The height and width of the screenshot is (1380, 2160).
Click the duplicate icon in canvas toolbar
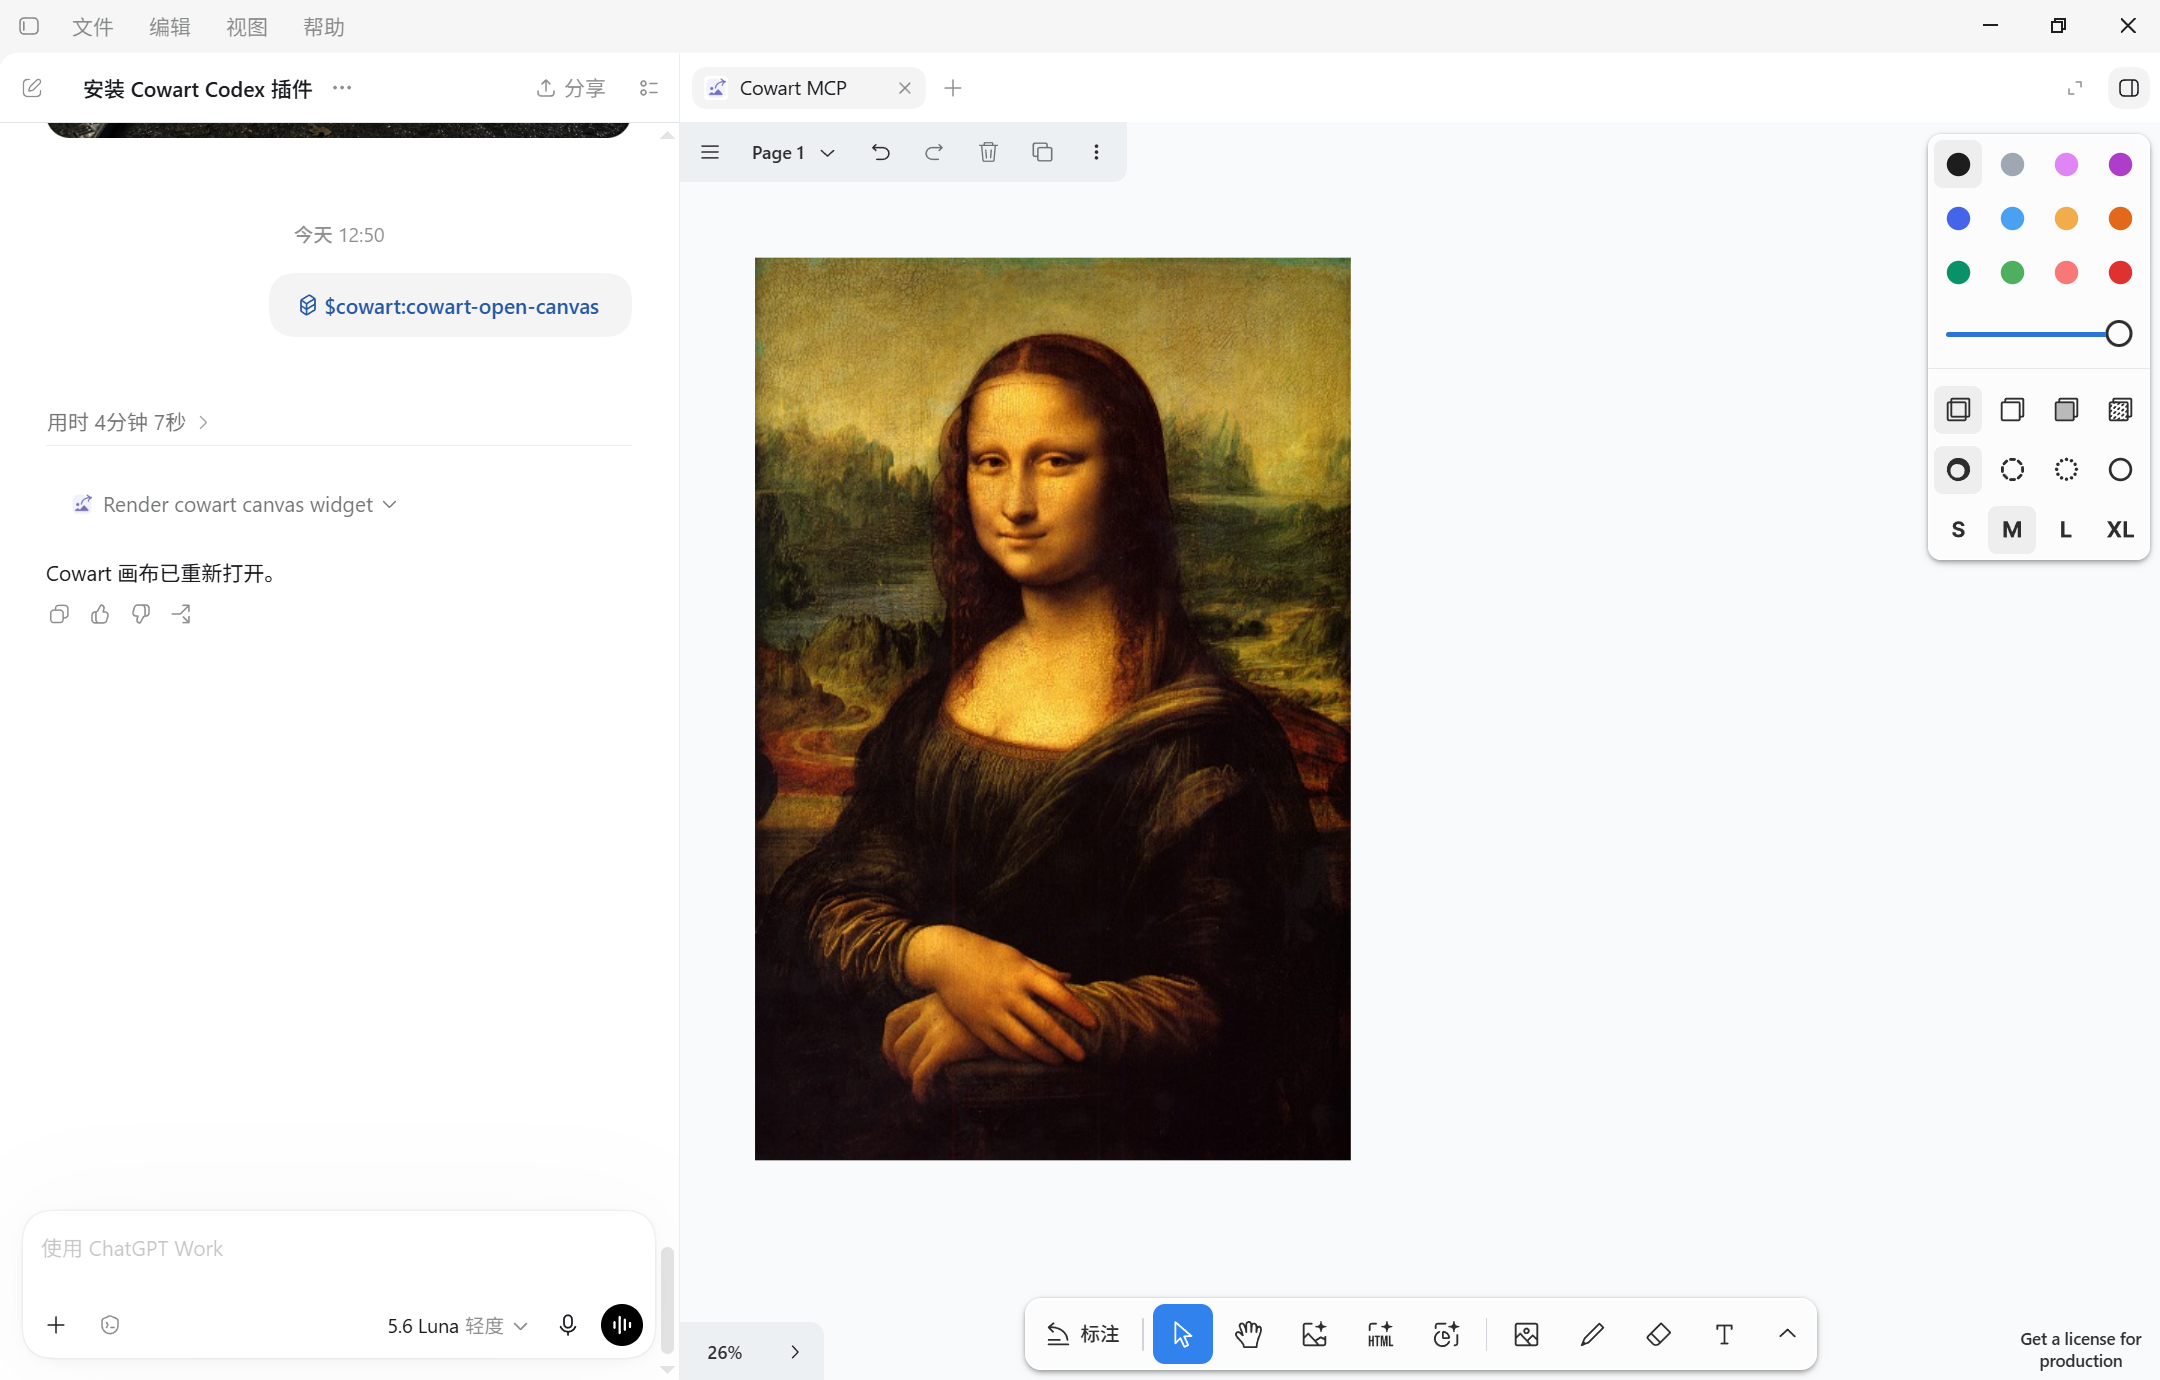pos(1042,152)
